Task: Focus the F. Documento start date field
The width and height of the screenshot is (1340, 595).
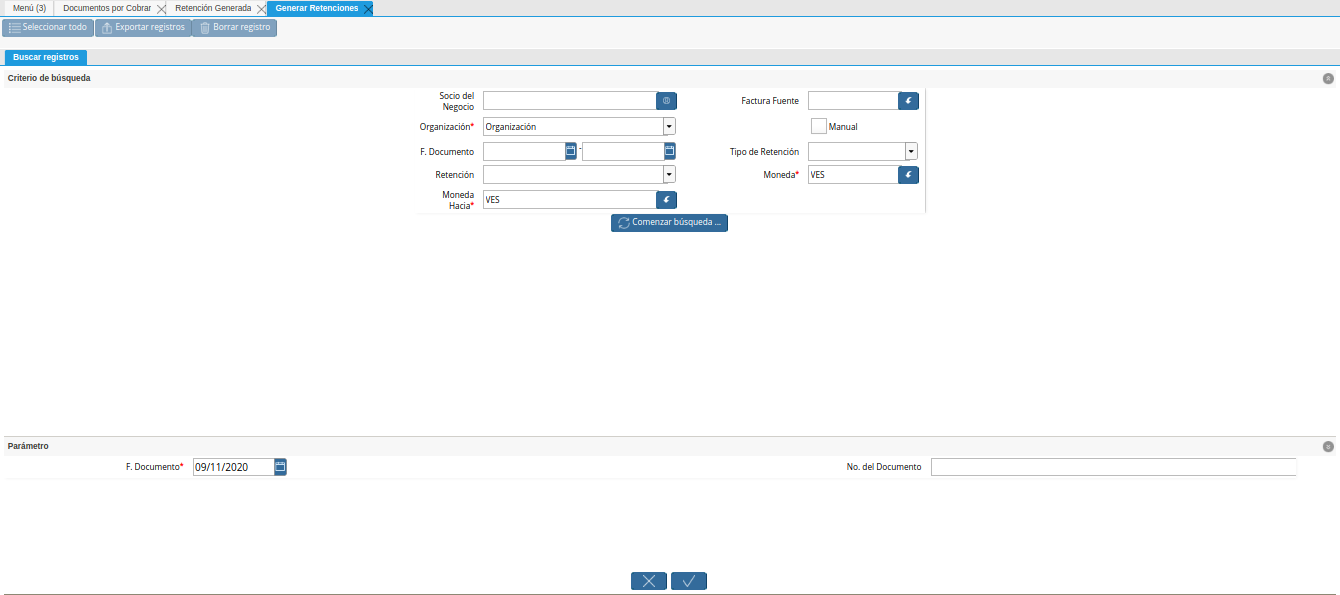Action: [x=524, y=151]
